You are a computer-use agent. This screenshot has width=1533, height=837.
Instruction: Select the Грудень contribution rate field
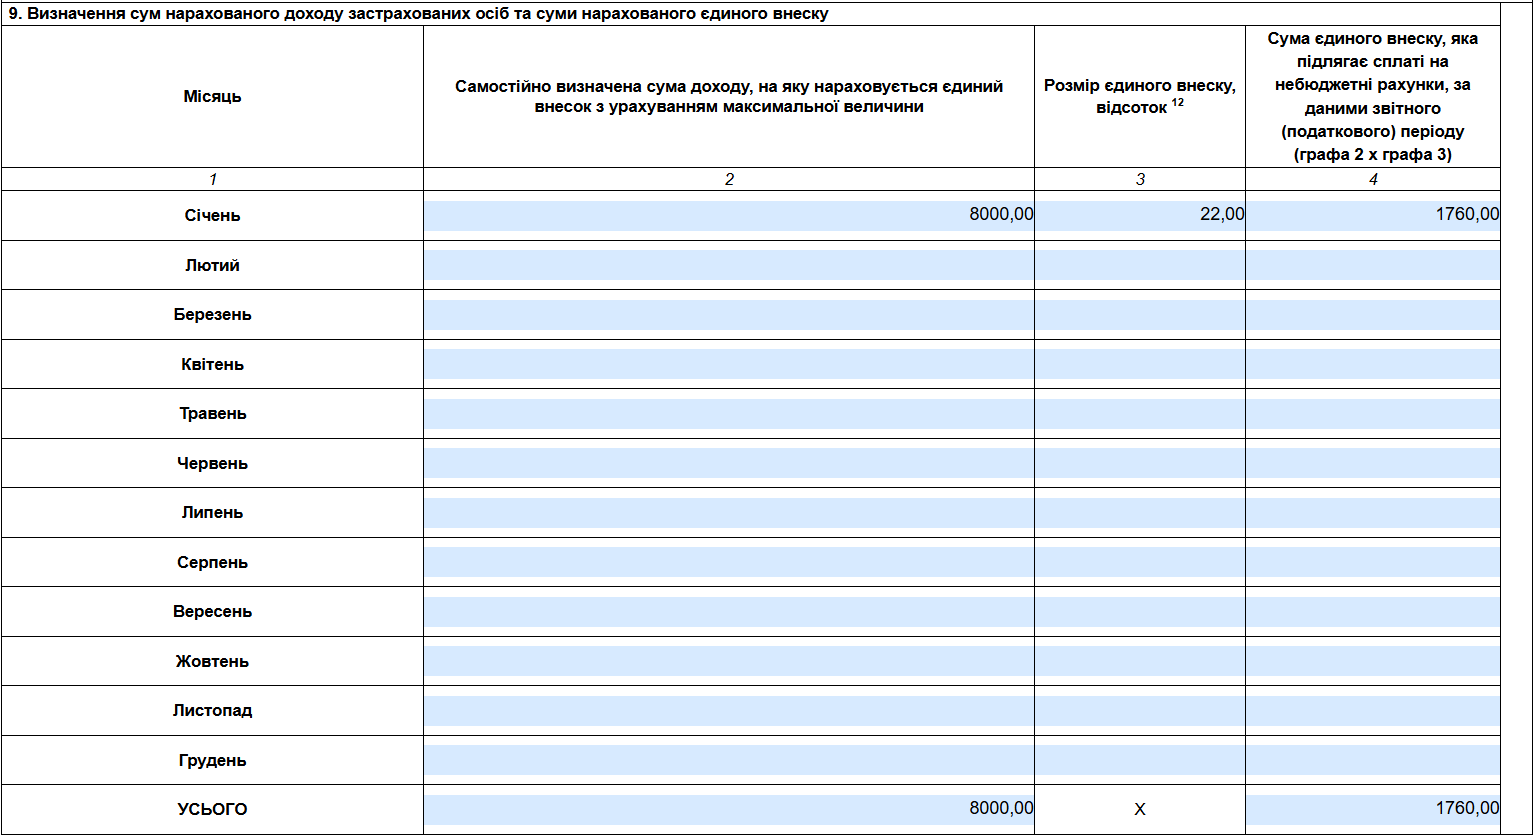pos(1139,760)
